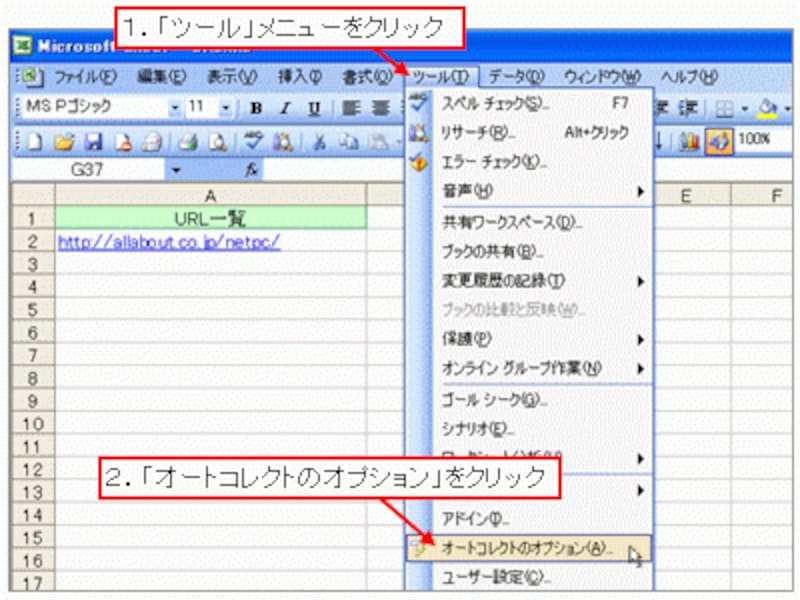Open the データ(D) menu
This screenshot has width=800, height=600.
[x=516, y=77]
